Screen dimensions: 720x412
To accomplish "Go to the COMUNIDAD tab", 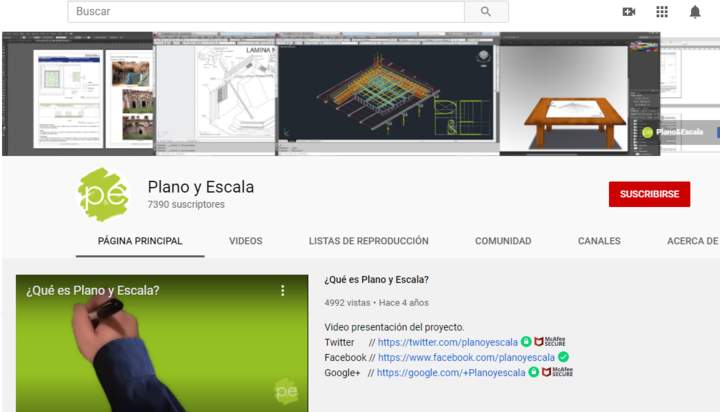I will point(503,241).
